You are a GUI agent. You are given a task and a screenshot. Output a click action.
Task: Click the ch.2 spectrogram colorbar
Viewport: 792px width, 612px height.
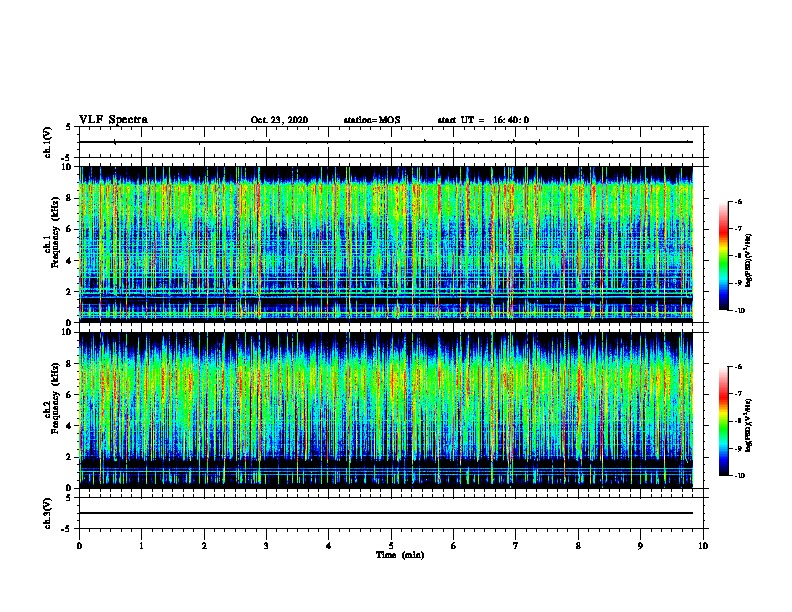click(x=723, y=422)
